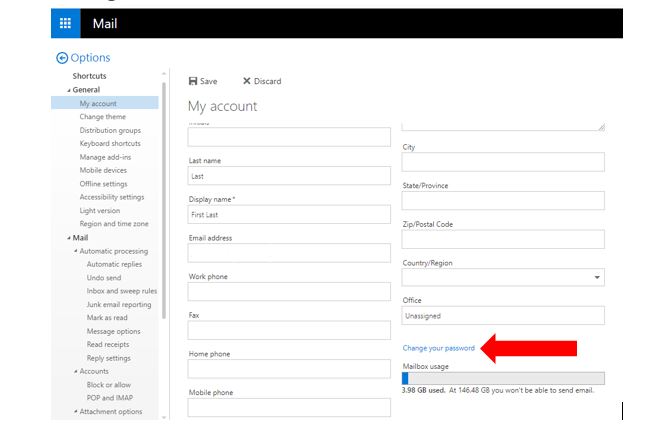Select the Office field showing Unassigned
Screen dimensions: 660x430
pos(503,315)
